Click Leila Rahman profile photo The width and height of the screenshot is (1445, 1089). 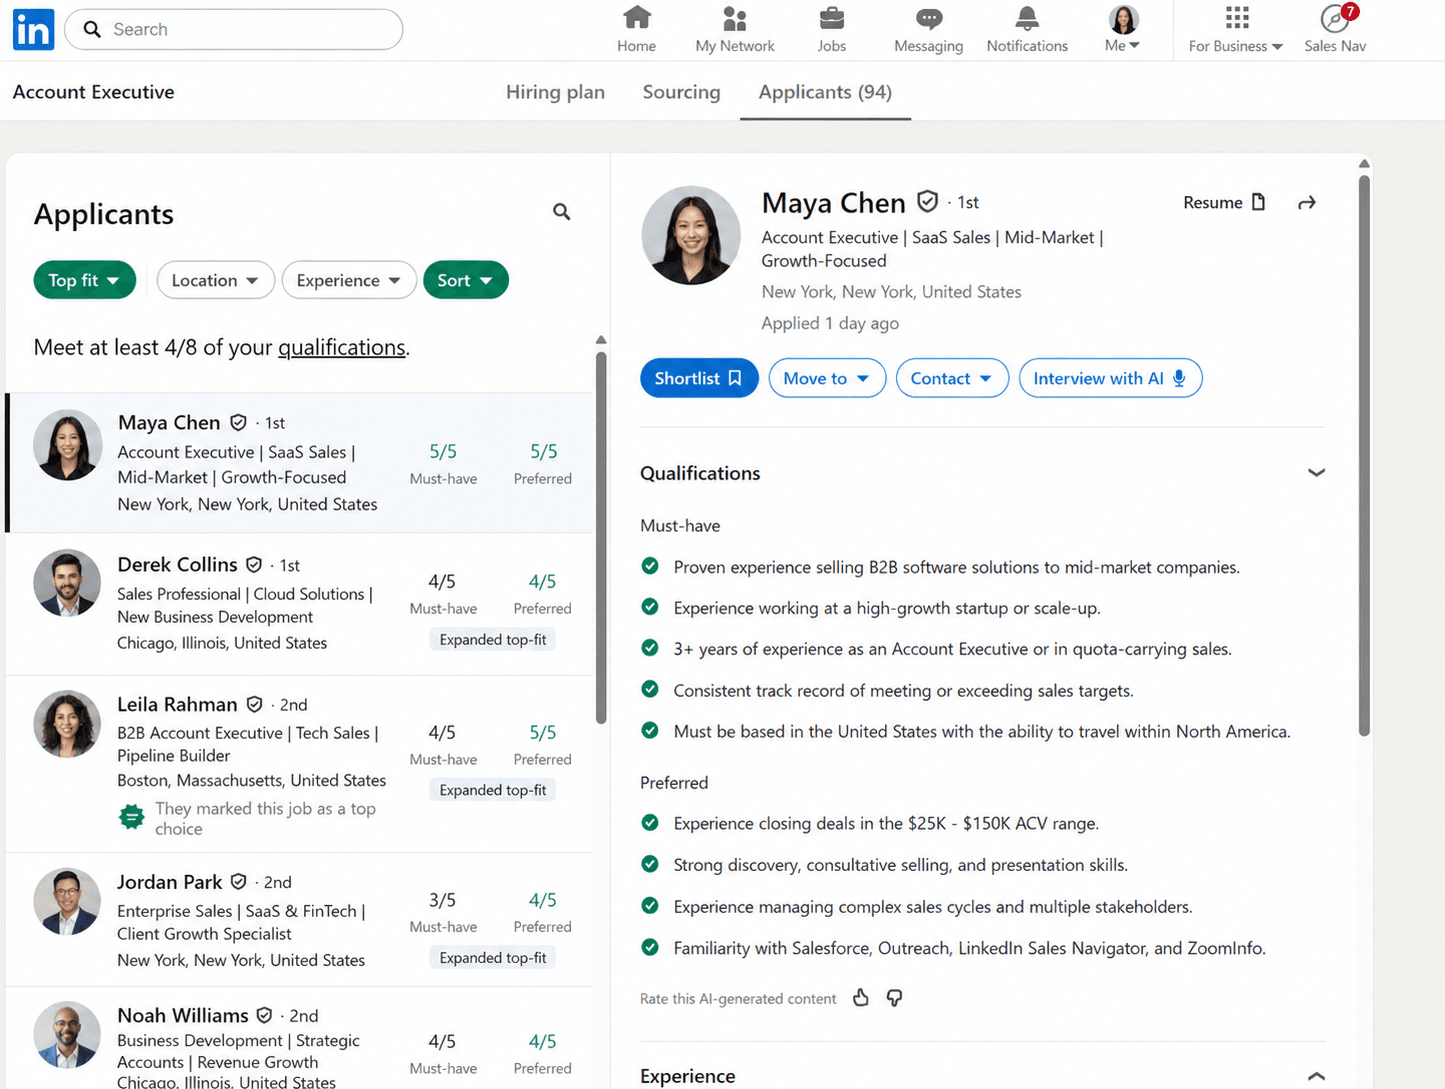tap(67, 723)
